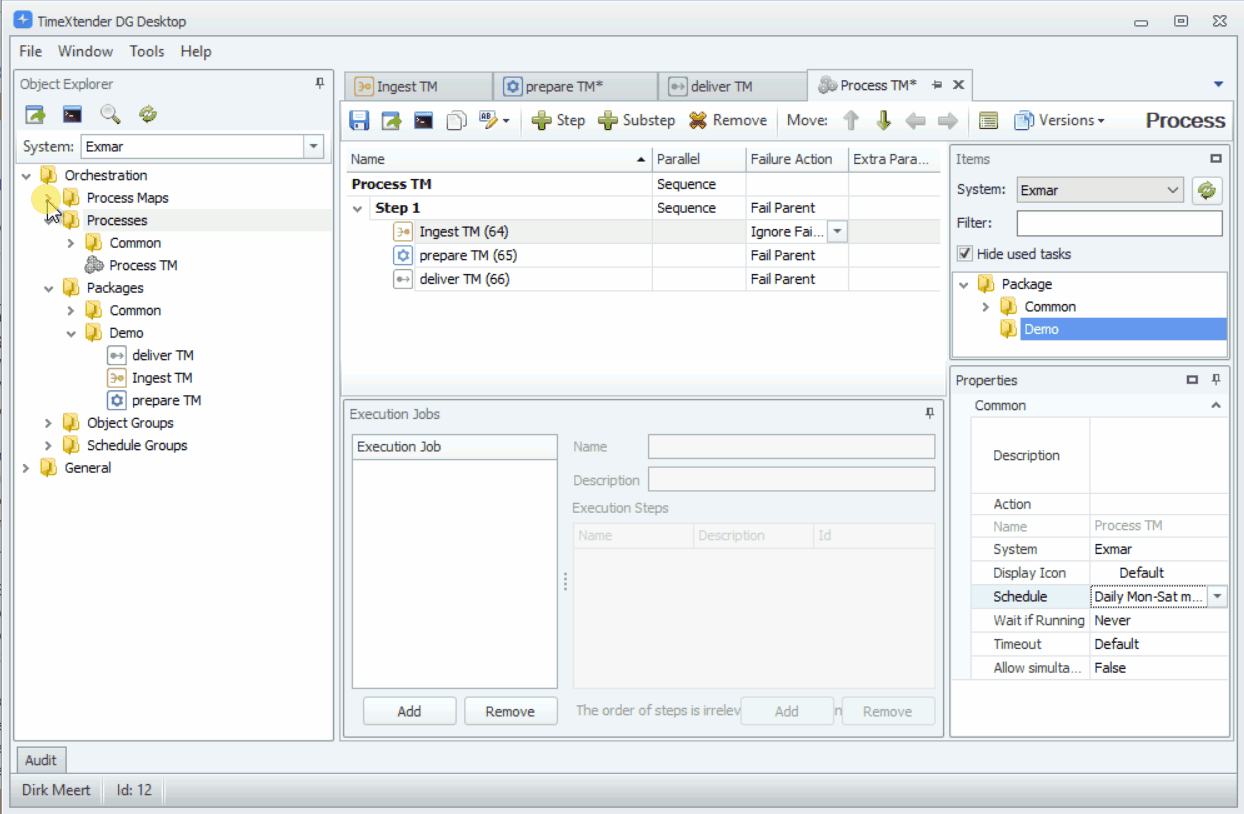
Task: Open the Tools menu
Action: click(146, 51)
